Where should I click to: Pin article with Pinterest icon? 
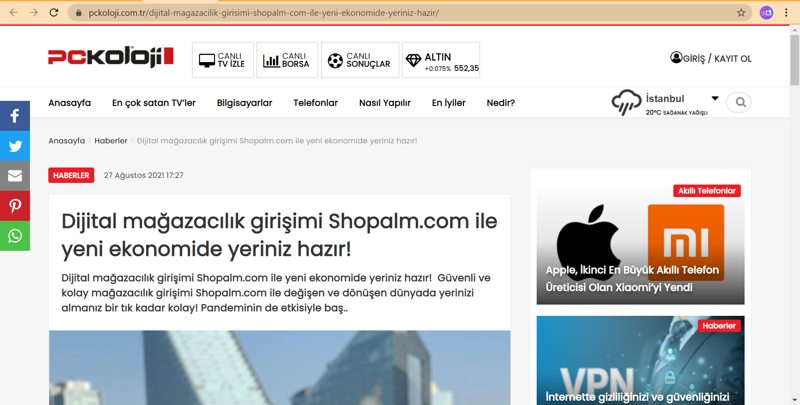(15, 206)
